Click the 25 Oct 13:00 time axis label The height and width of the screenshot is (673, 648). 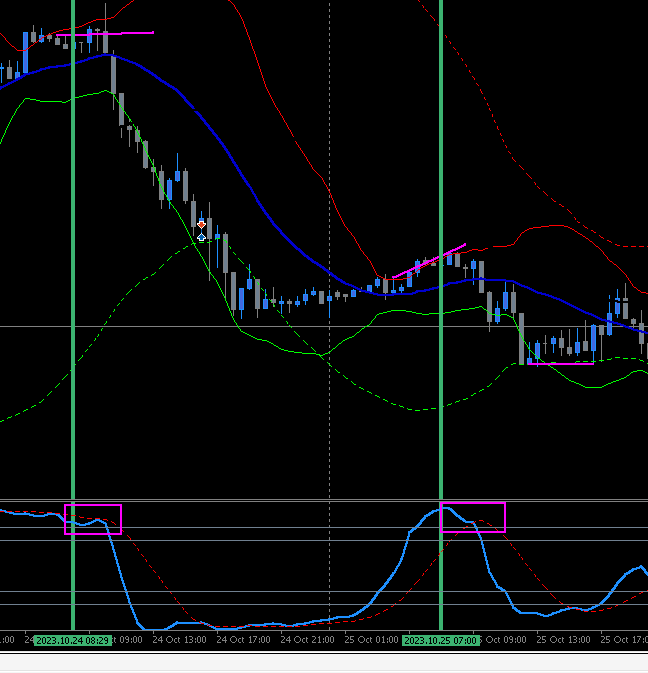[563, 640]
